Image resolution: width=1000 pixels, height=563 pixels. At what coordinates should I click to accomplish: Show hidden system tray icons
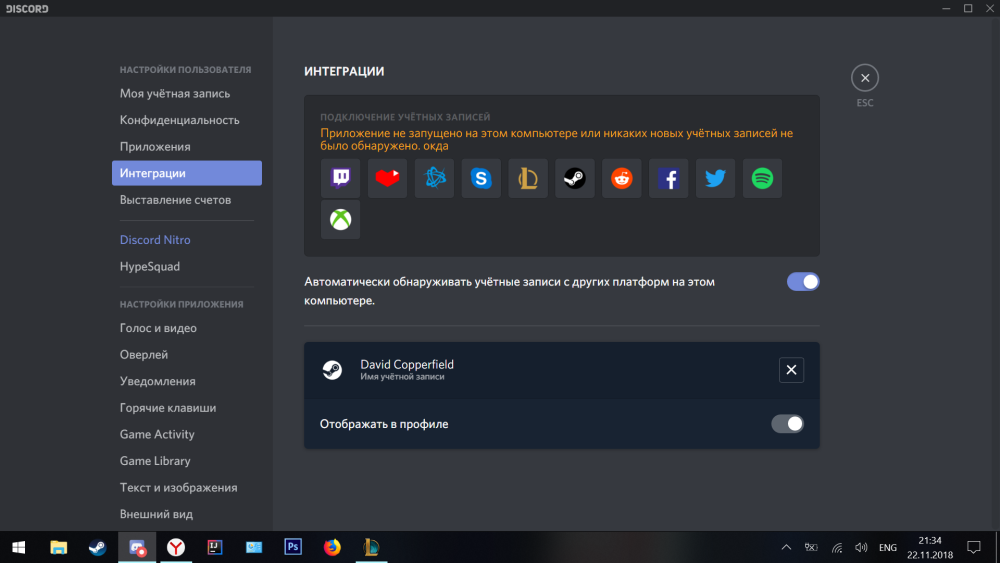786,548
